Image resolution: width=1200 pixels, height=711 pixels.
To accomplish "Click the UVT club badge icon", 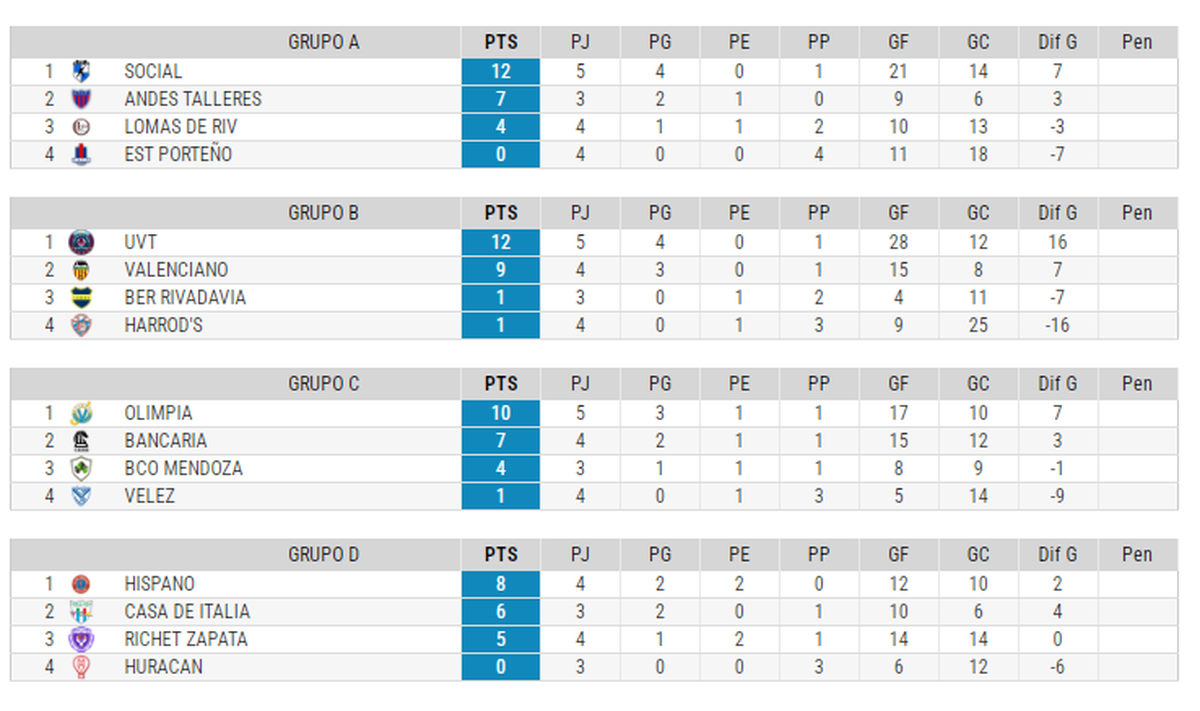I will click(81, 242).
